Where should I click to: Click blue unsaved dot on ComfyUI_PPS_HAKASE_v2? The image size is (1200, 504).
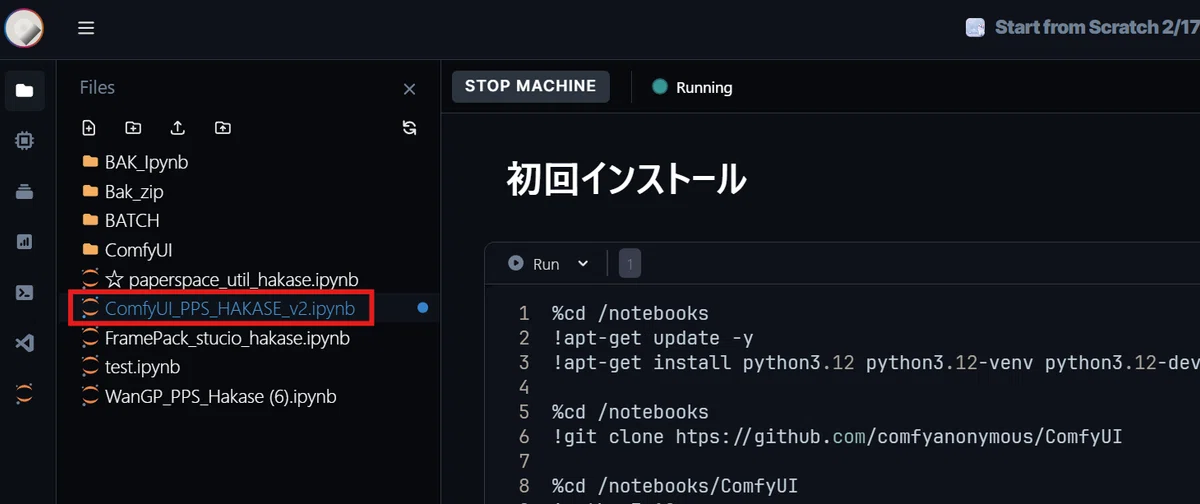click(x=422, y=308)
